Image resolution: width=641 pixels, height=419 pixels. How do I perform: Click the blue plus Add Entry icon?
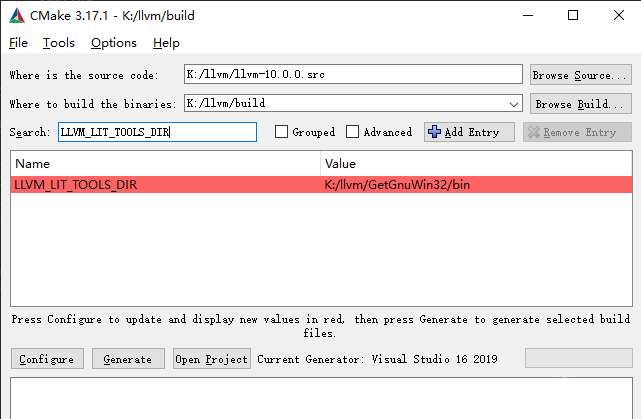434,132
